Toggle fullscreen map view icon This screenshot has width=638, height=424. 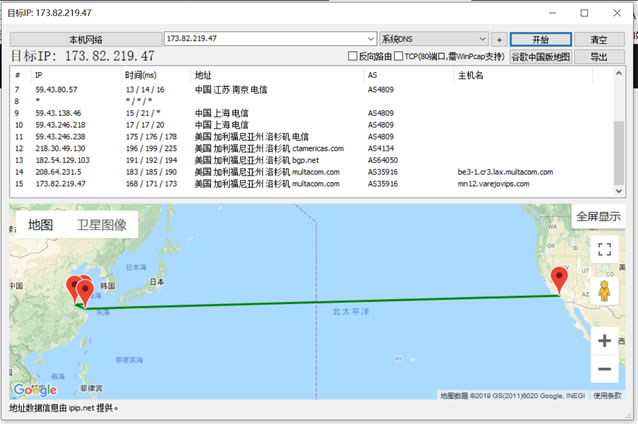603,250
